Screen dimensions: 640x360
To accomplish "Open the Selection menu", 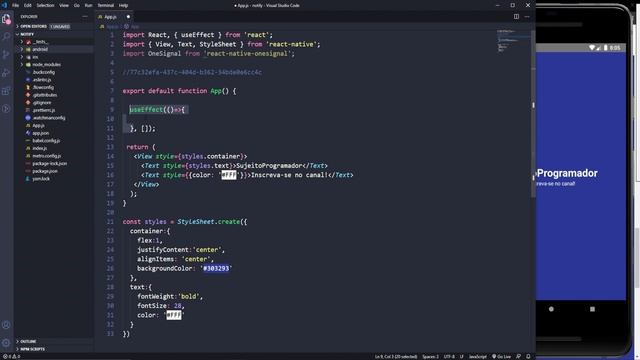I will click(45, 5).
